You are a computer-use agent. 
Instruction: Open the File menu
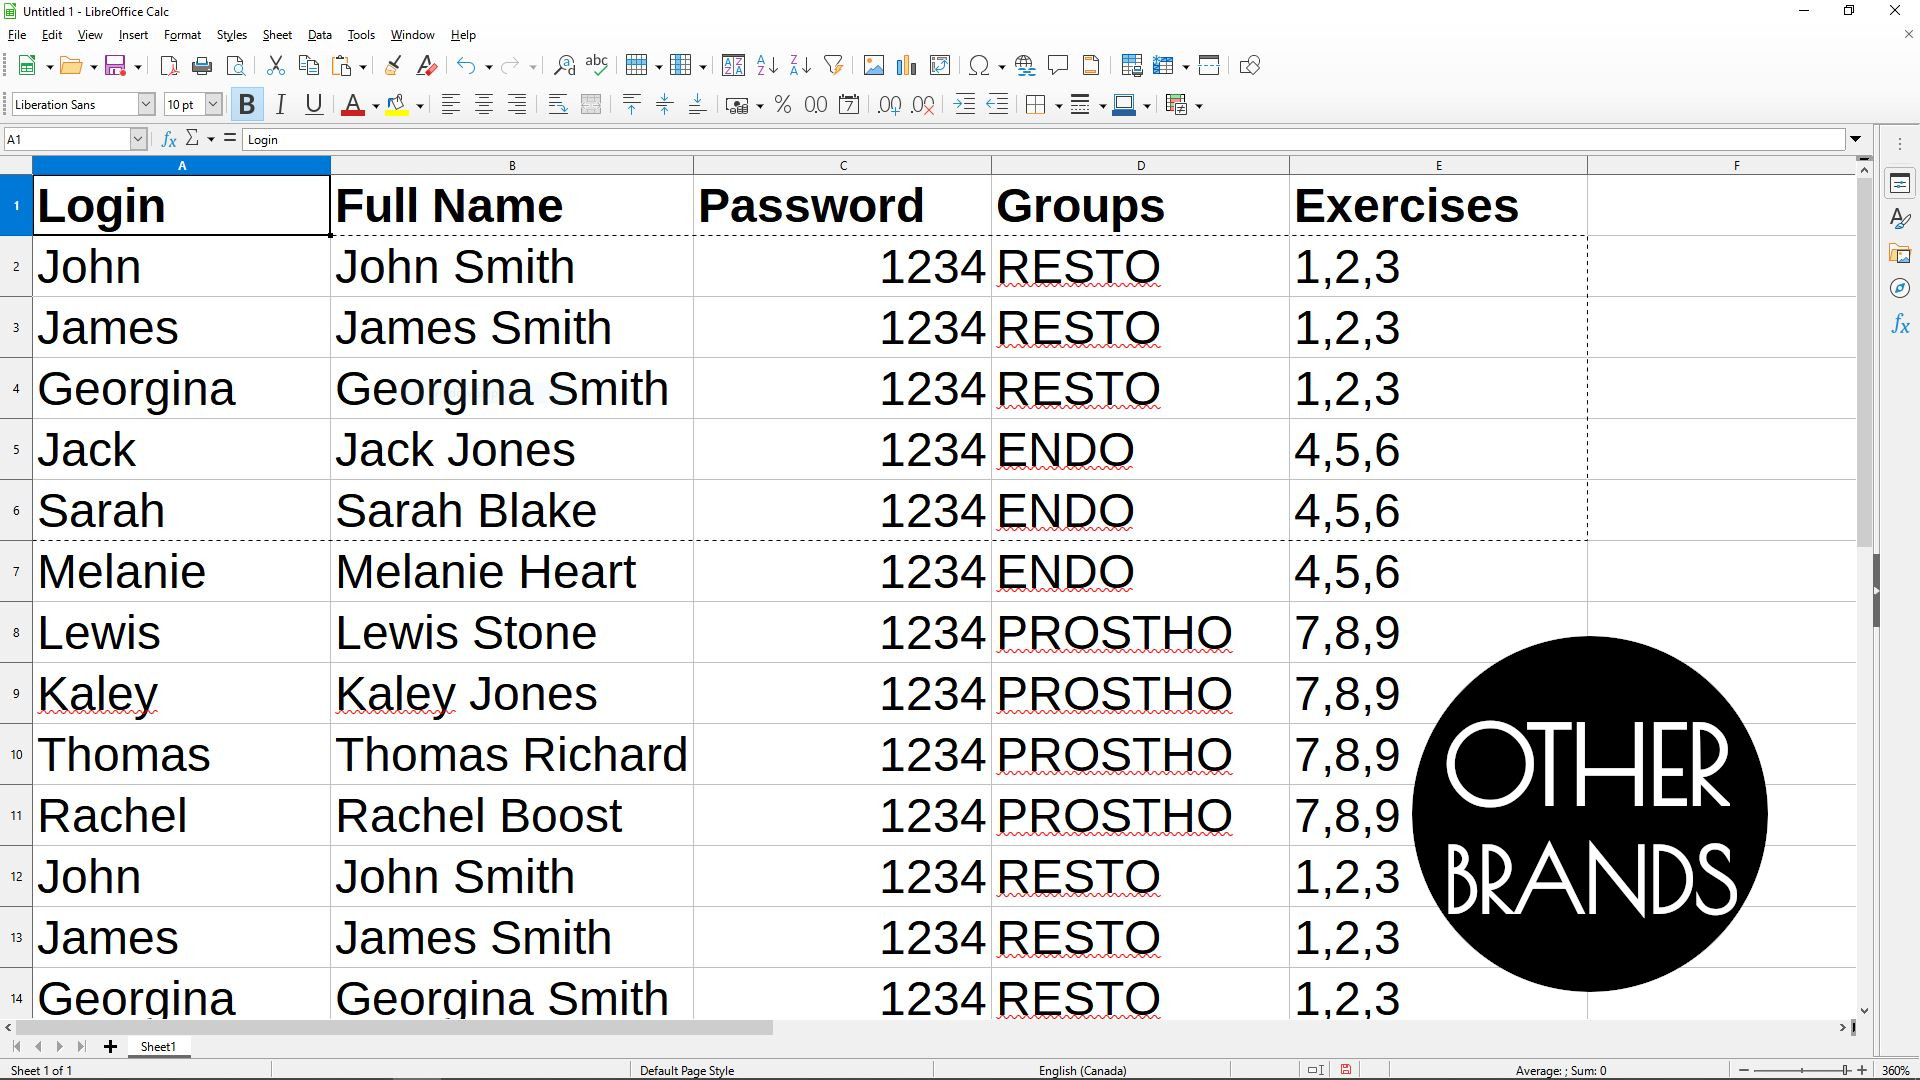[17, 35]
